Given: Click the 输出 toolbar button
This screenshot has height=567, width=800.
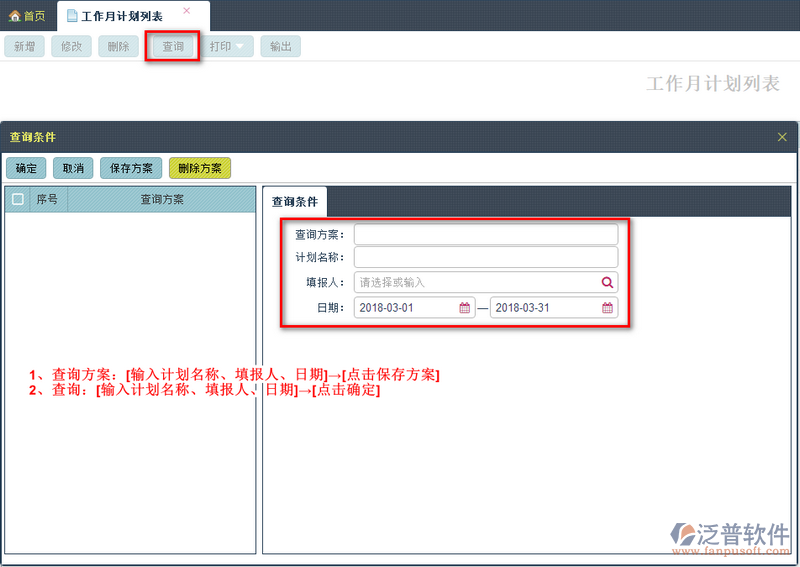Looking at the screenshot, I should [281, 46].
